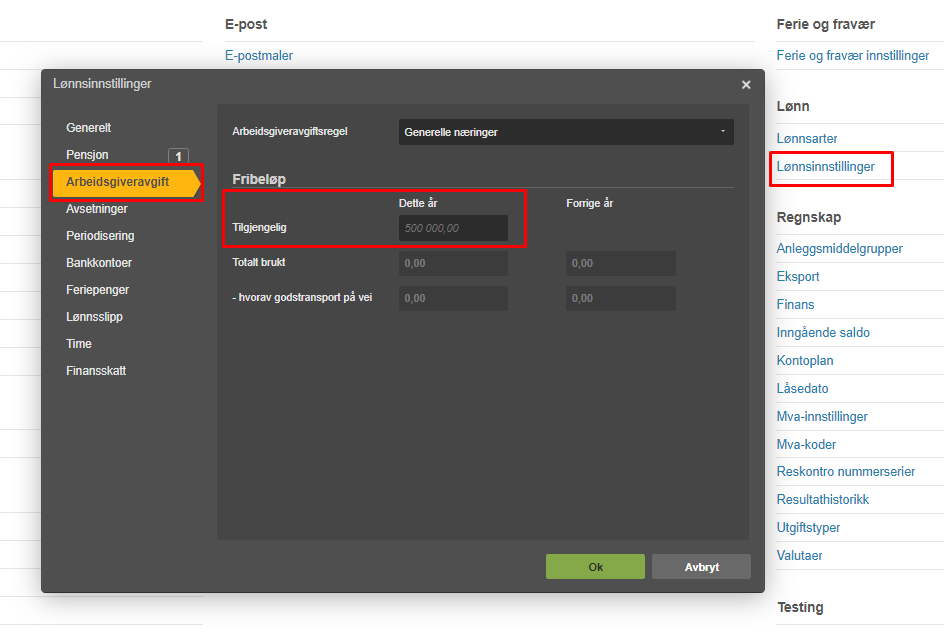This screenshot has width=944, height=633.
Task: Open the Feriepenger section
Action: (98, 290)
